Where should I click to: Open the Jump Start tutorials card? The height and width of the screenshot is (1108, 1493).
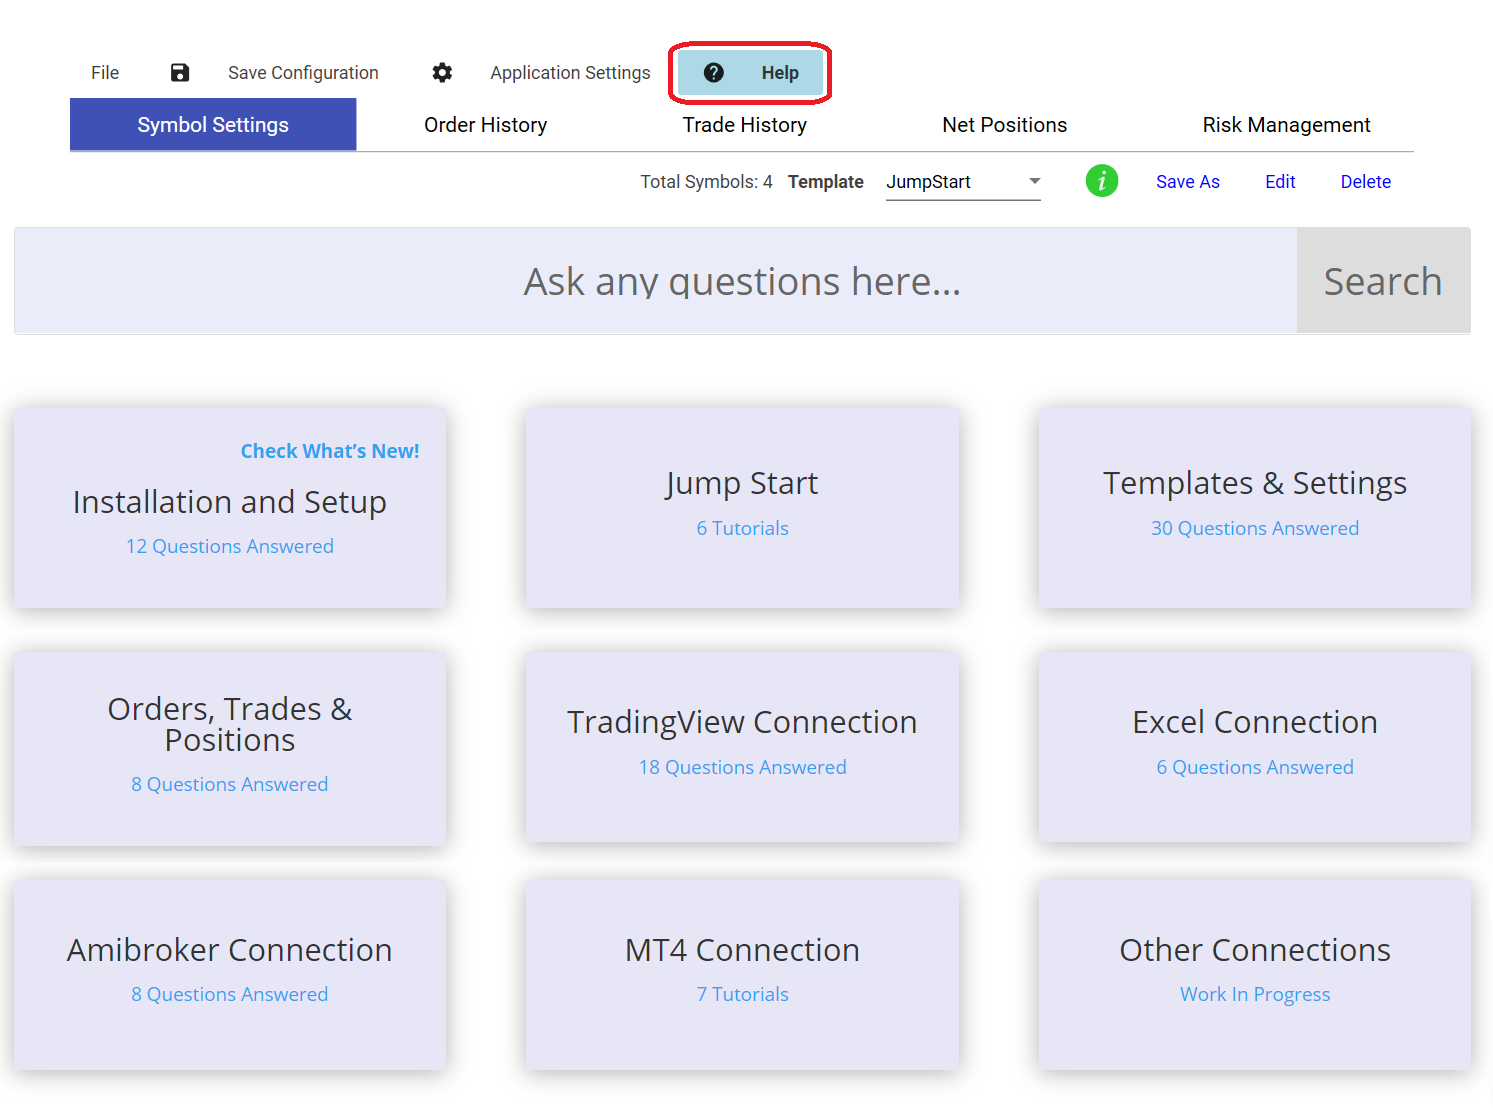tap(742, 507)
